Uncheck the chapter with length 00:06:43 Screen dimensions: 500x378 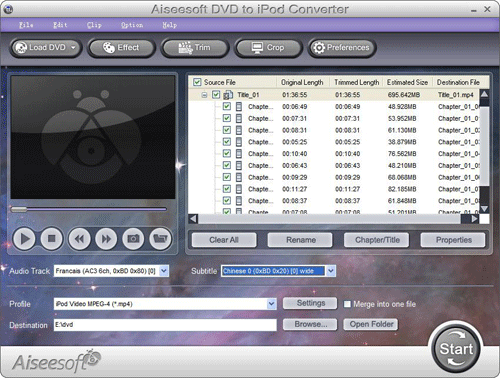click(227, 165)
